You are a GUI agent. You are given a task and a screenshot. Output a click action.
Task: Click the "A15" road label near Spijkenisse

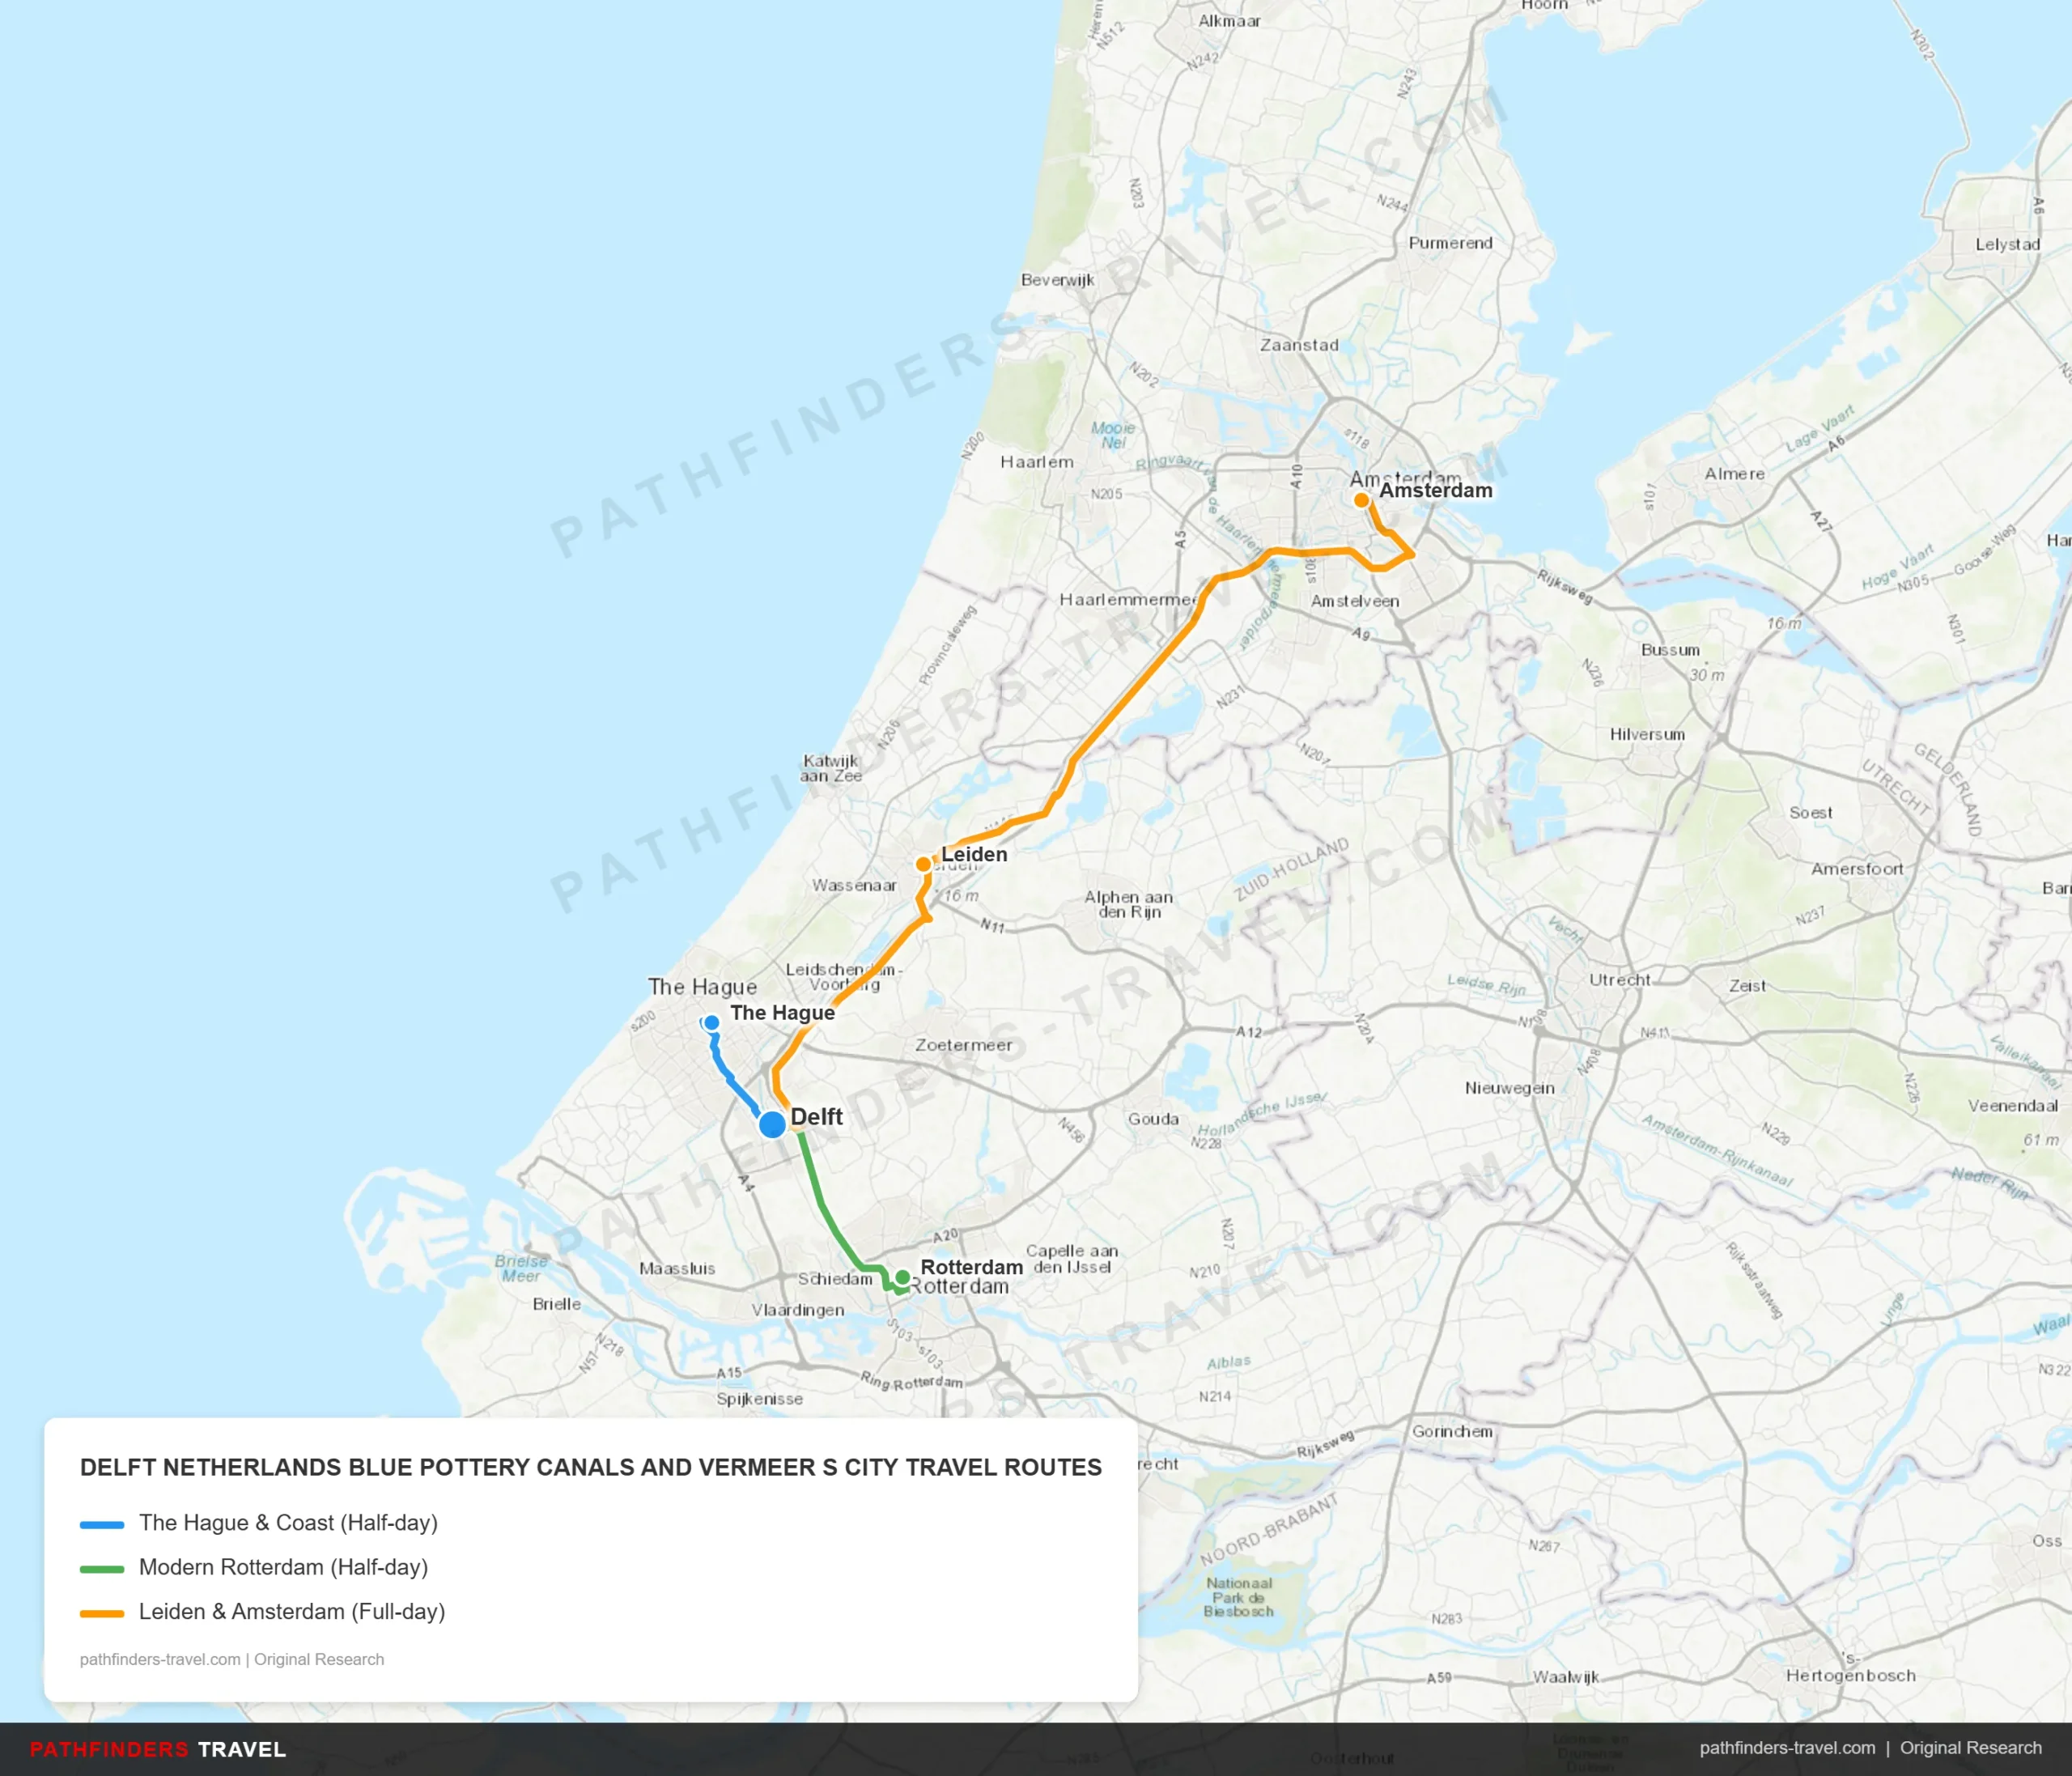(x=729, y=1373)
